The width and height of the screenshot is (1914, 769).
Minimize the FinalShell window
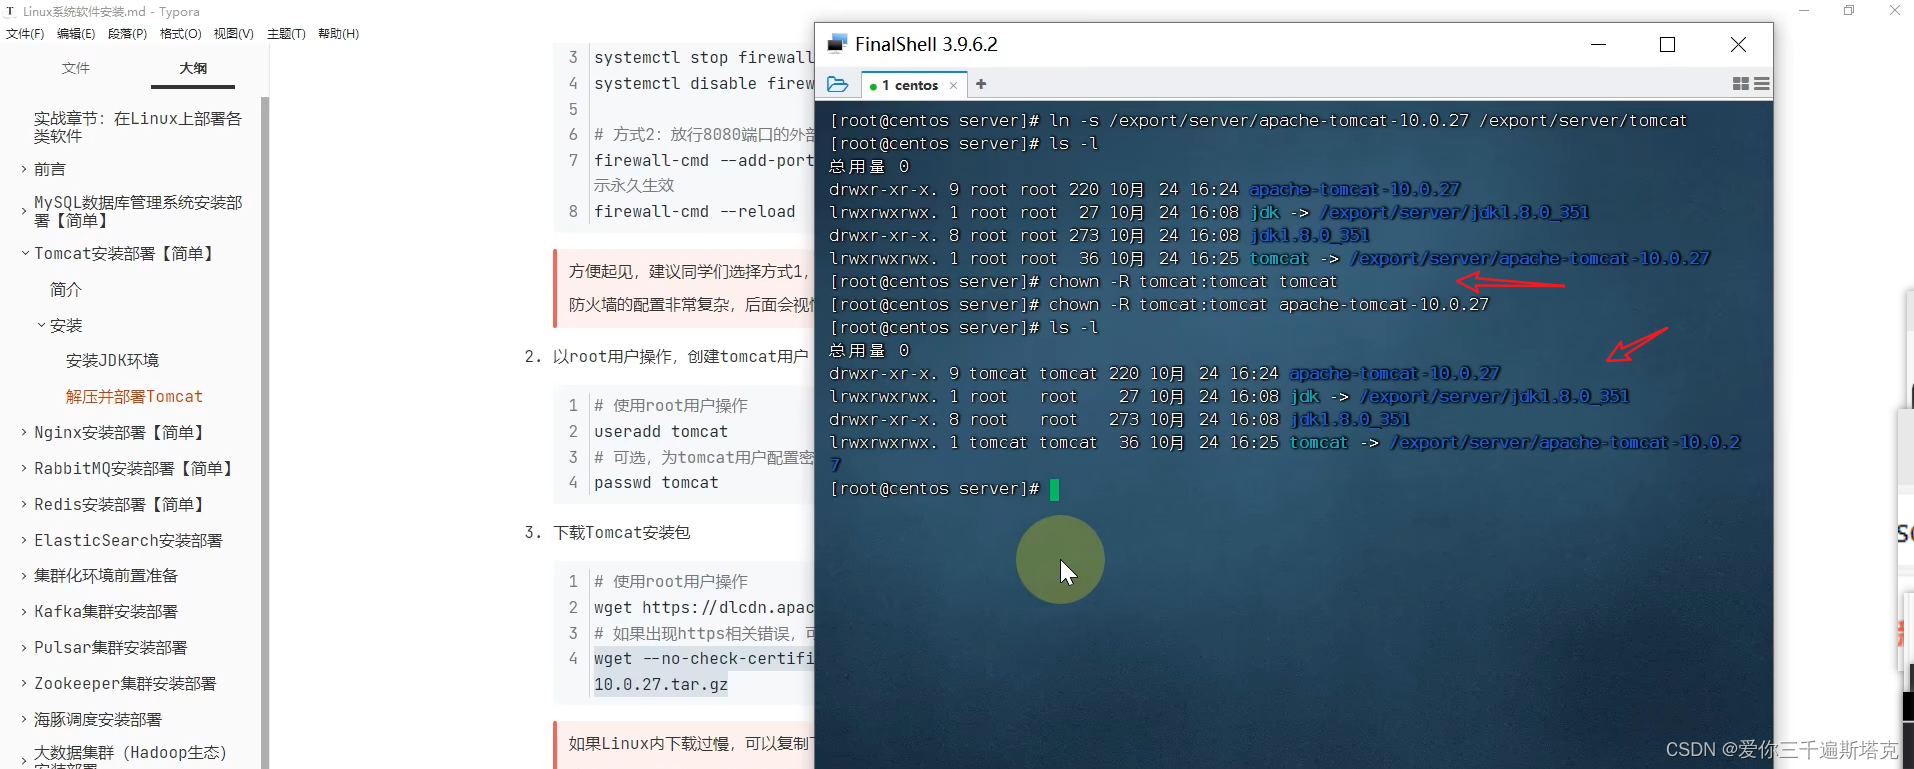click(x=1598, y=44)
